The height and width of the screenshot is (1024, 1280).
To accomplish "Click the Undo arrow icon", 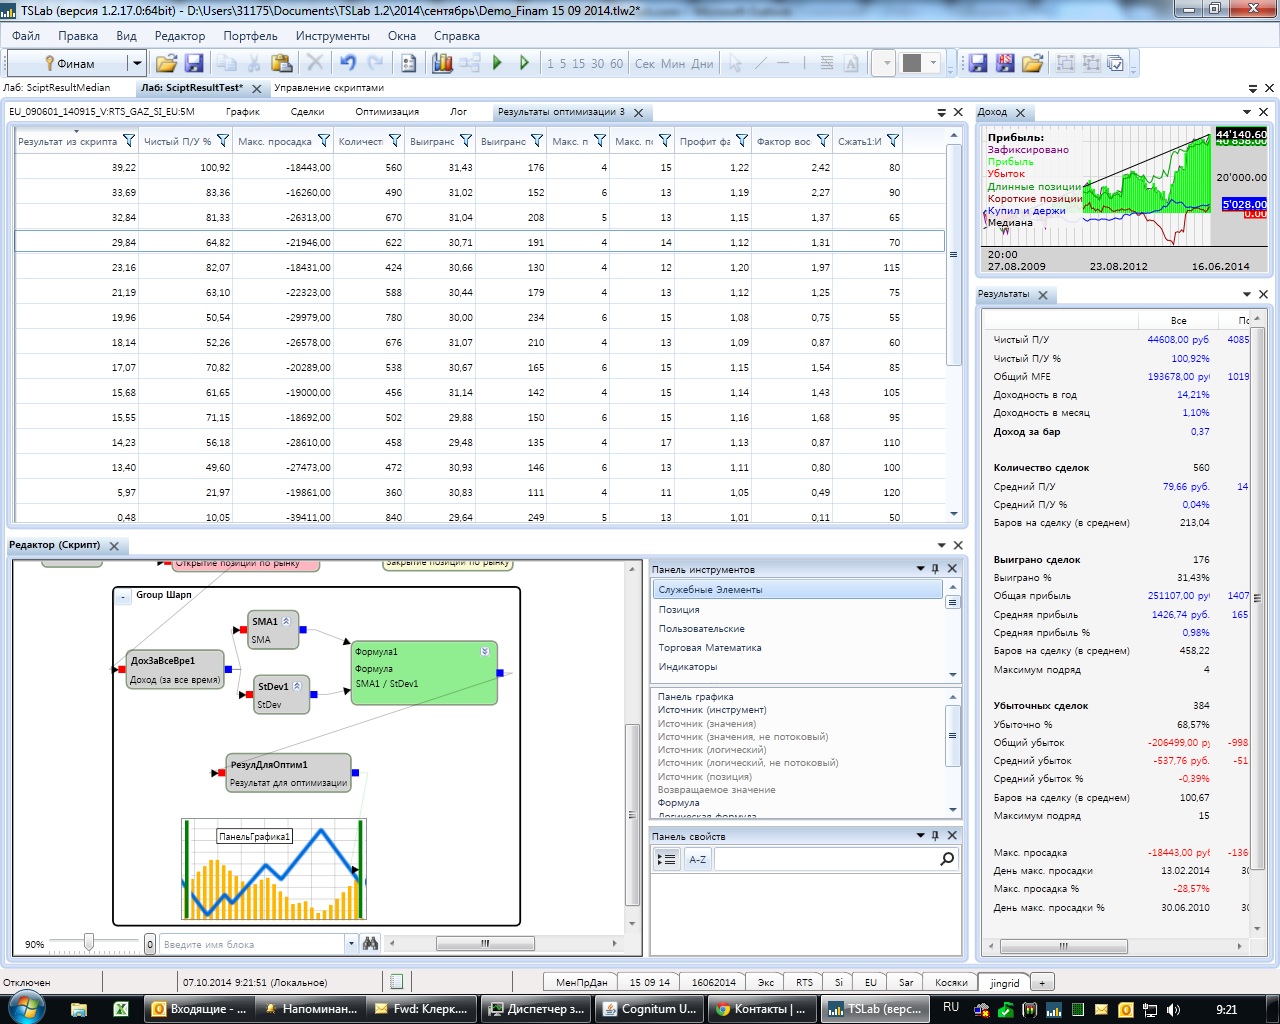I will pos(347,63).
